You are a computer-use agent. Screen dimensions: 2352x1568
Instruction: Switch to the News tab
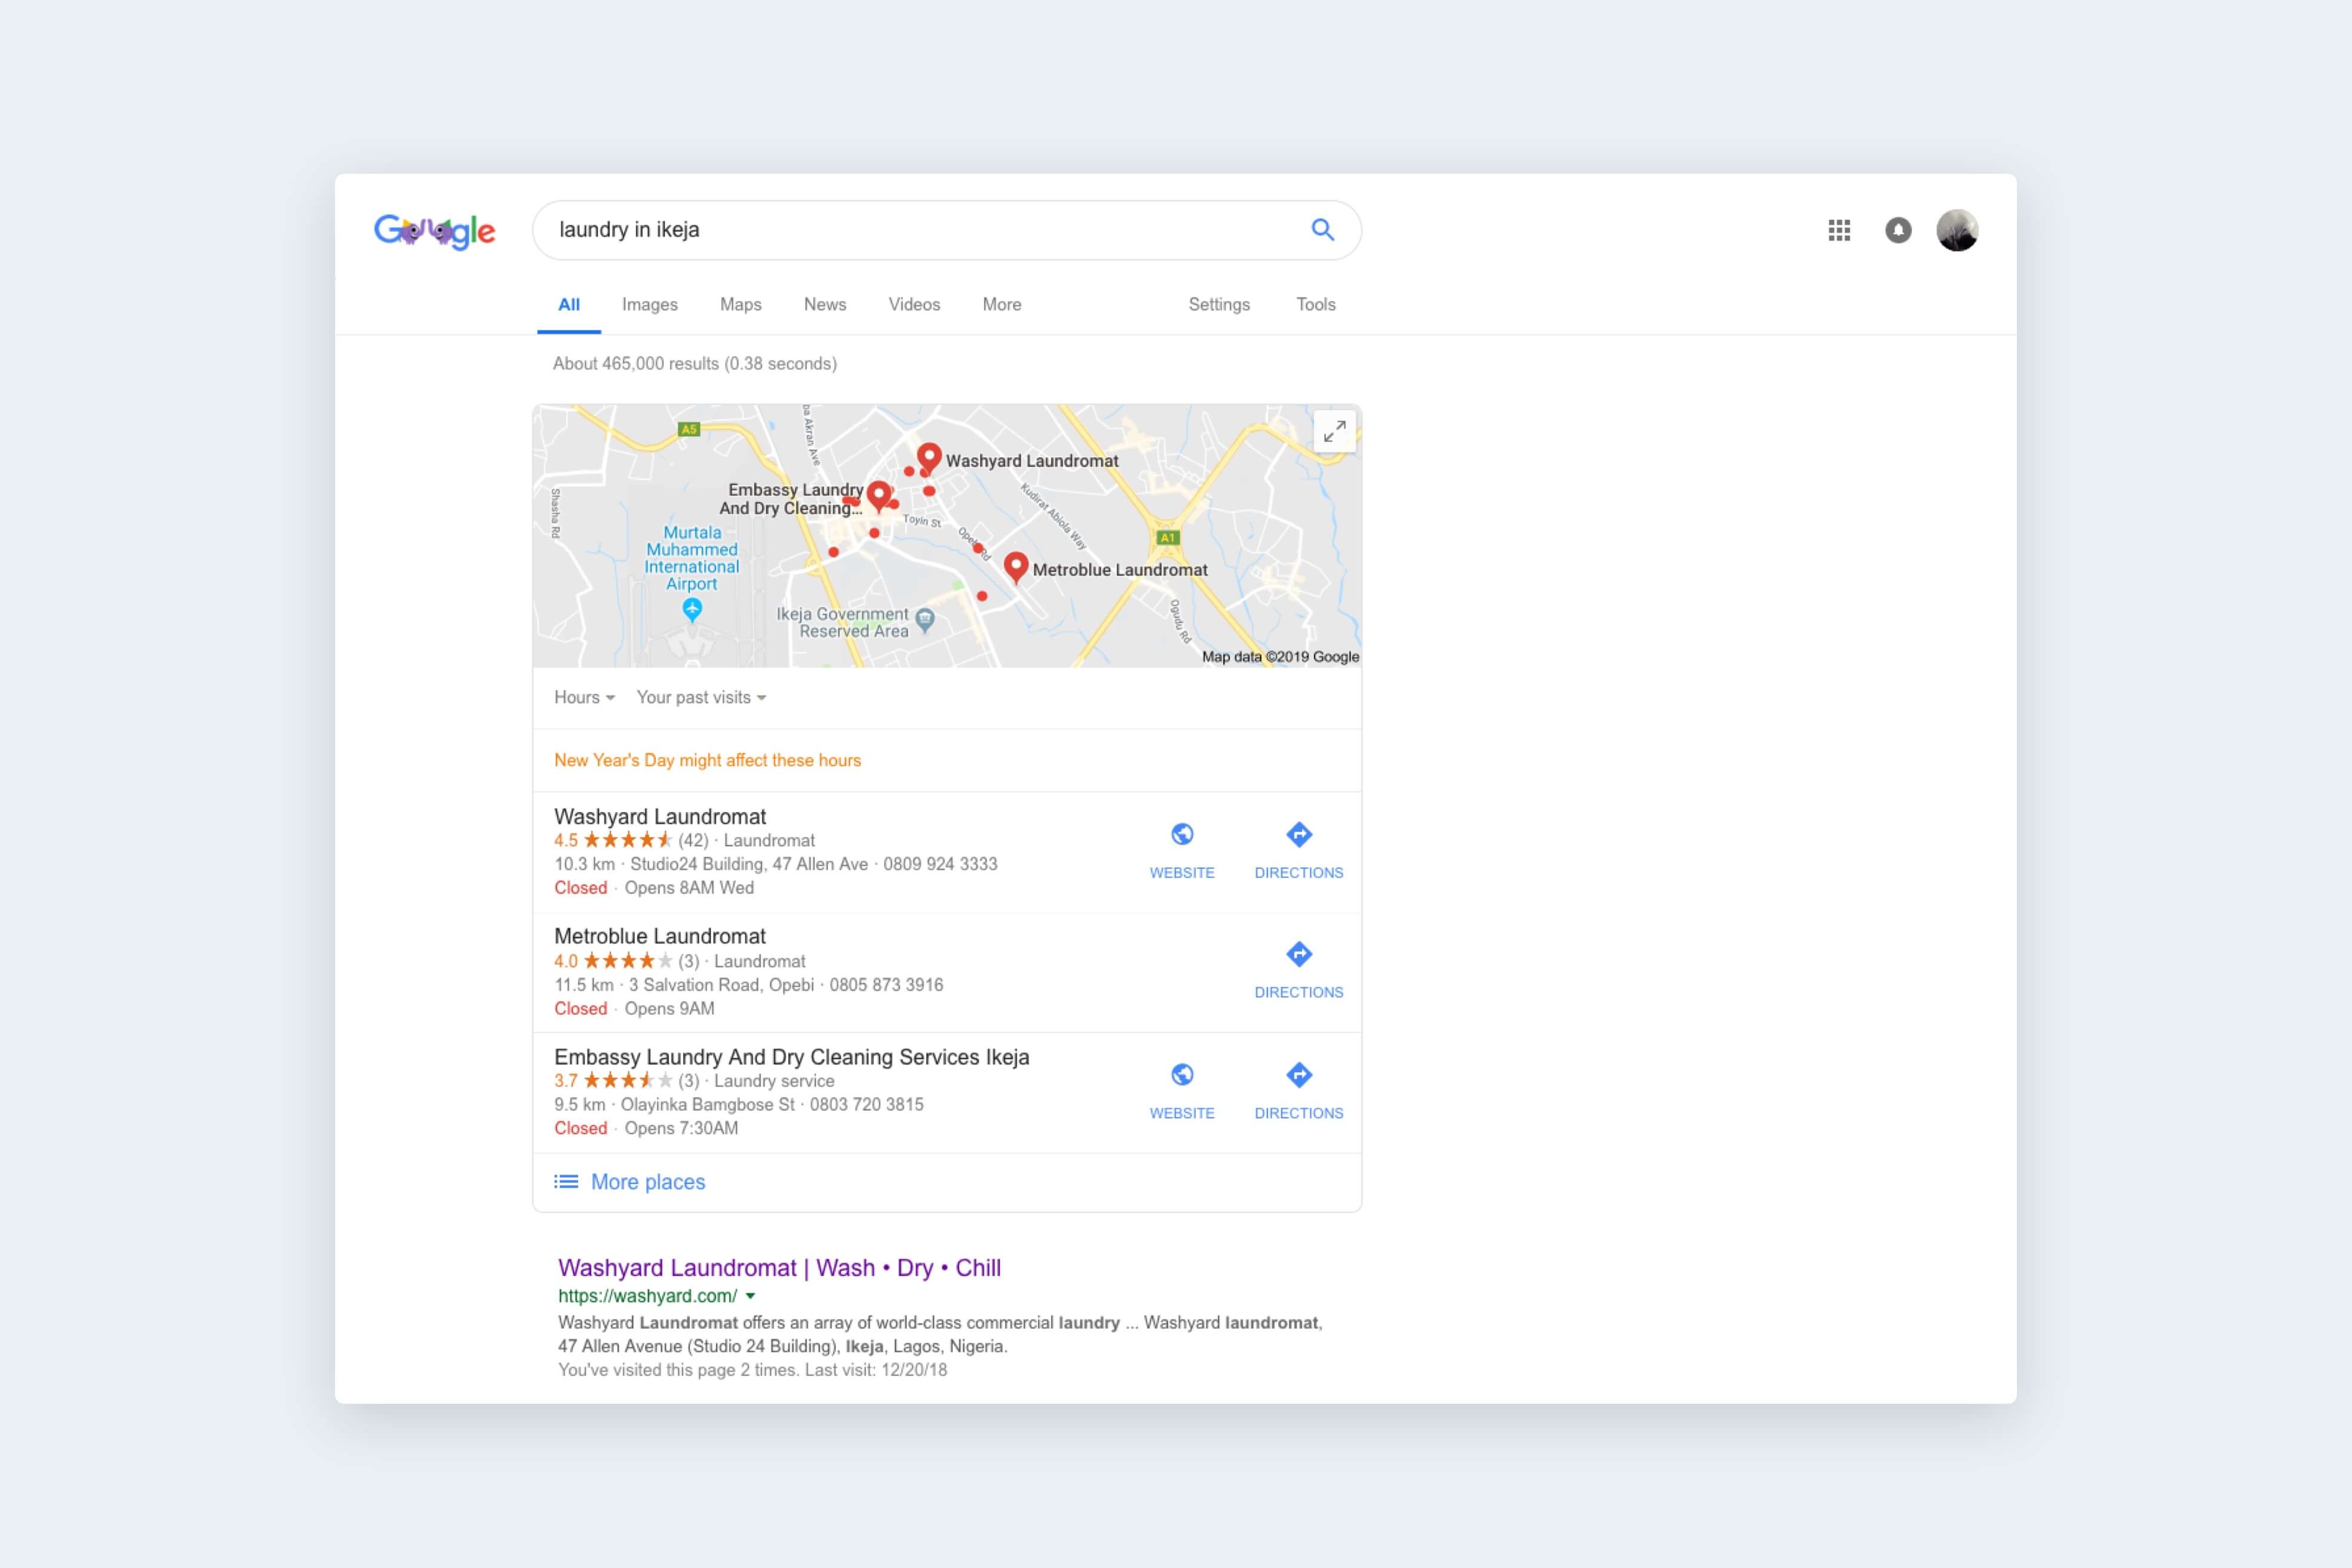(x=825, y=305)
